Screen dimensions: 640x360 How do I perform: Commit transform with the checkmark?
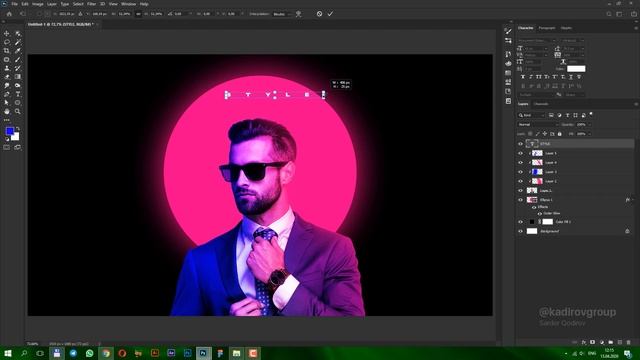pyautogui.click(x=330, y=14)
